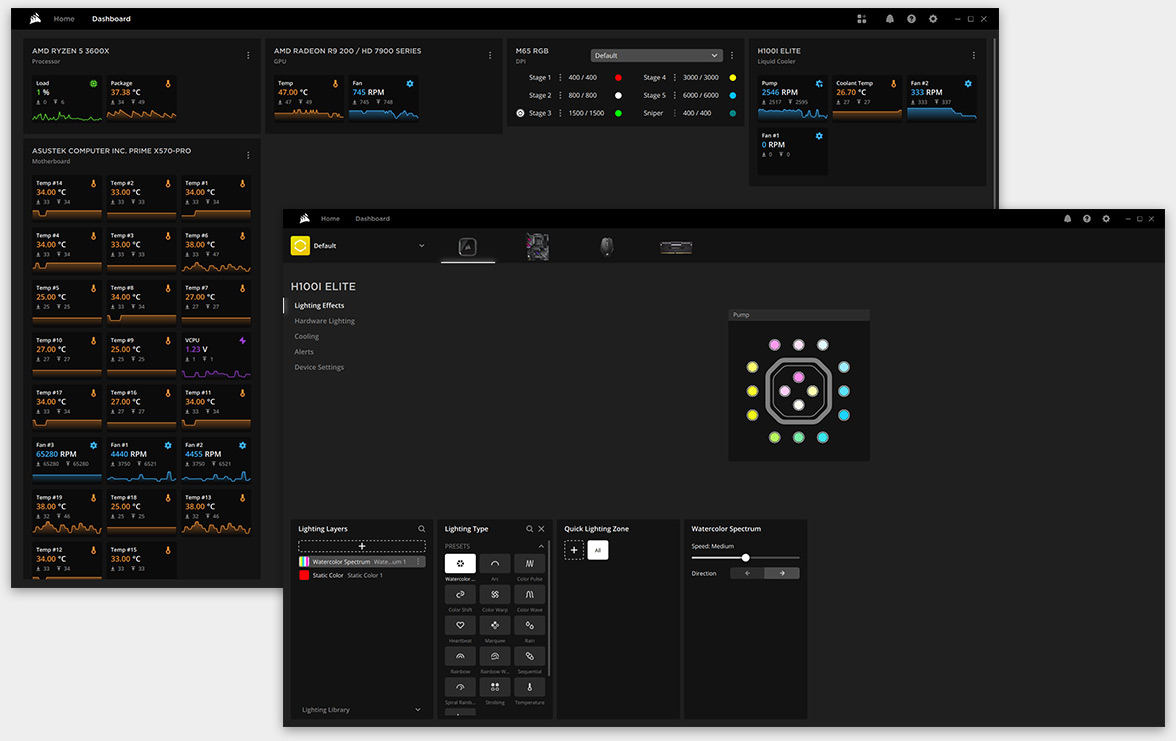
Task: Open H100i Elite dashboard card menu
Action: pos(974,56)
